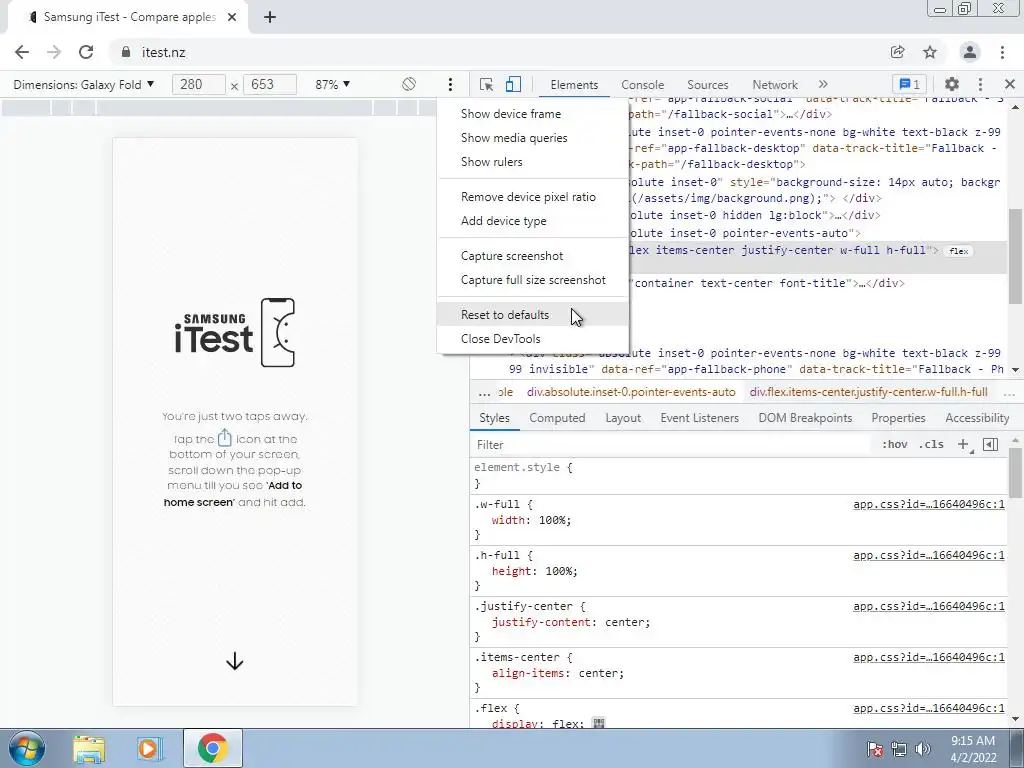1024x768 pixels.
Task: Select Show device frame menu item
Action: (x=533, y=114)
